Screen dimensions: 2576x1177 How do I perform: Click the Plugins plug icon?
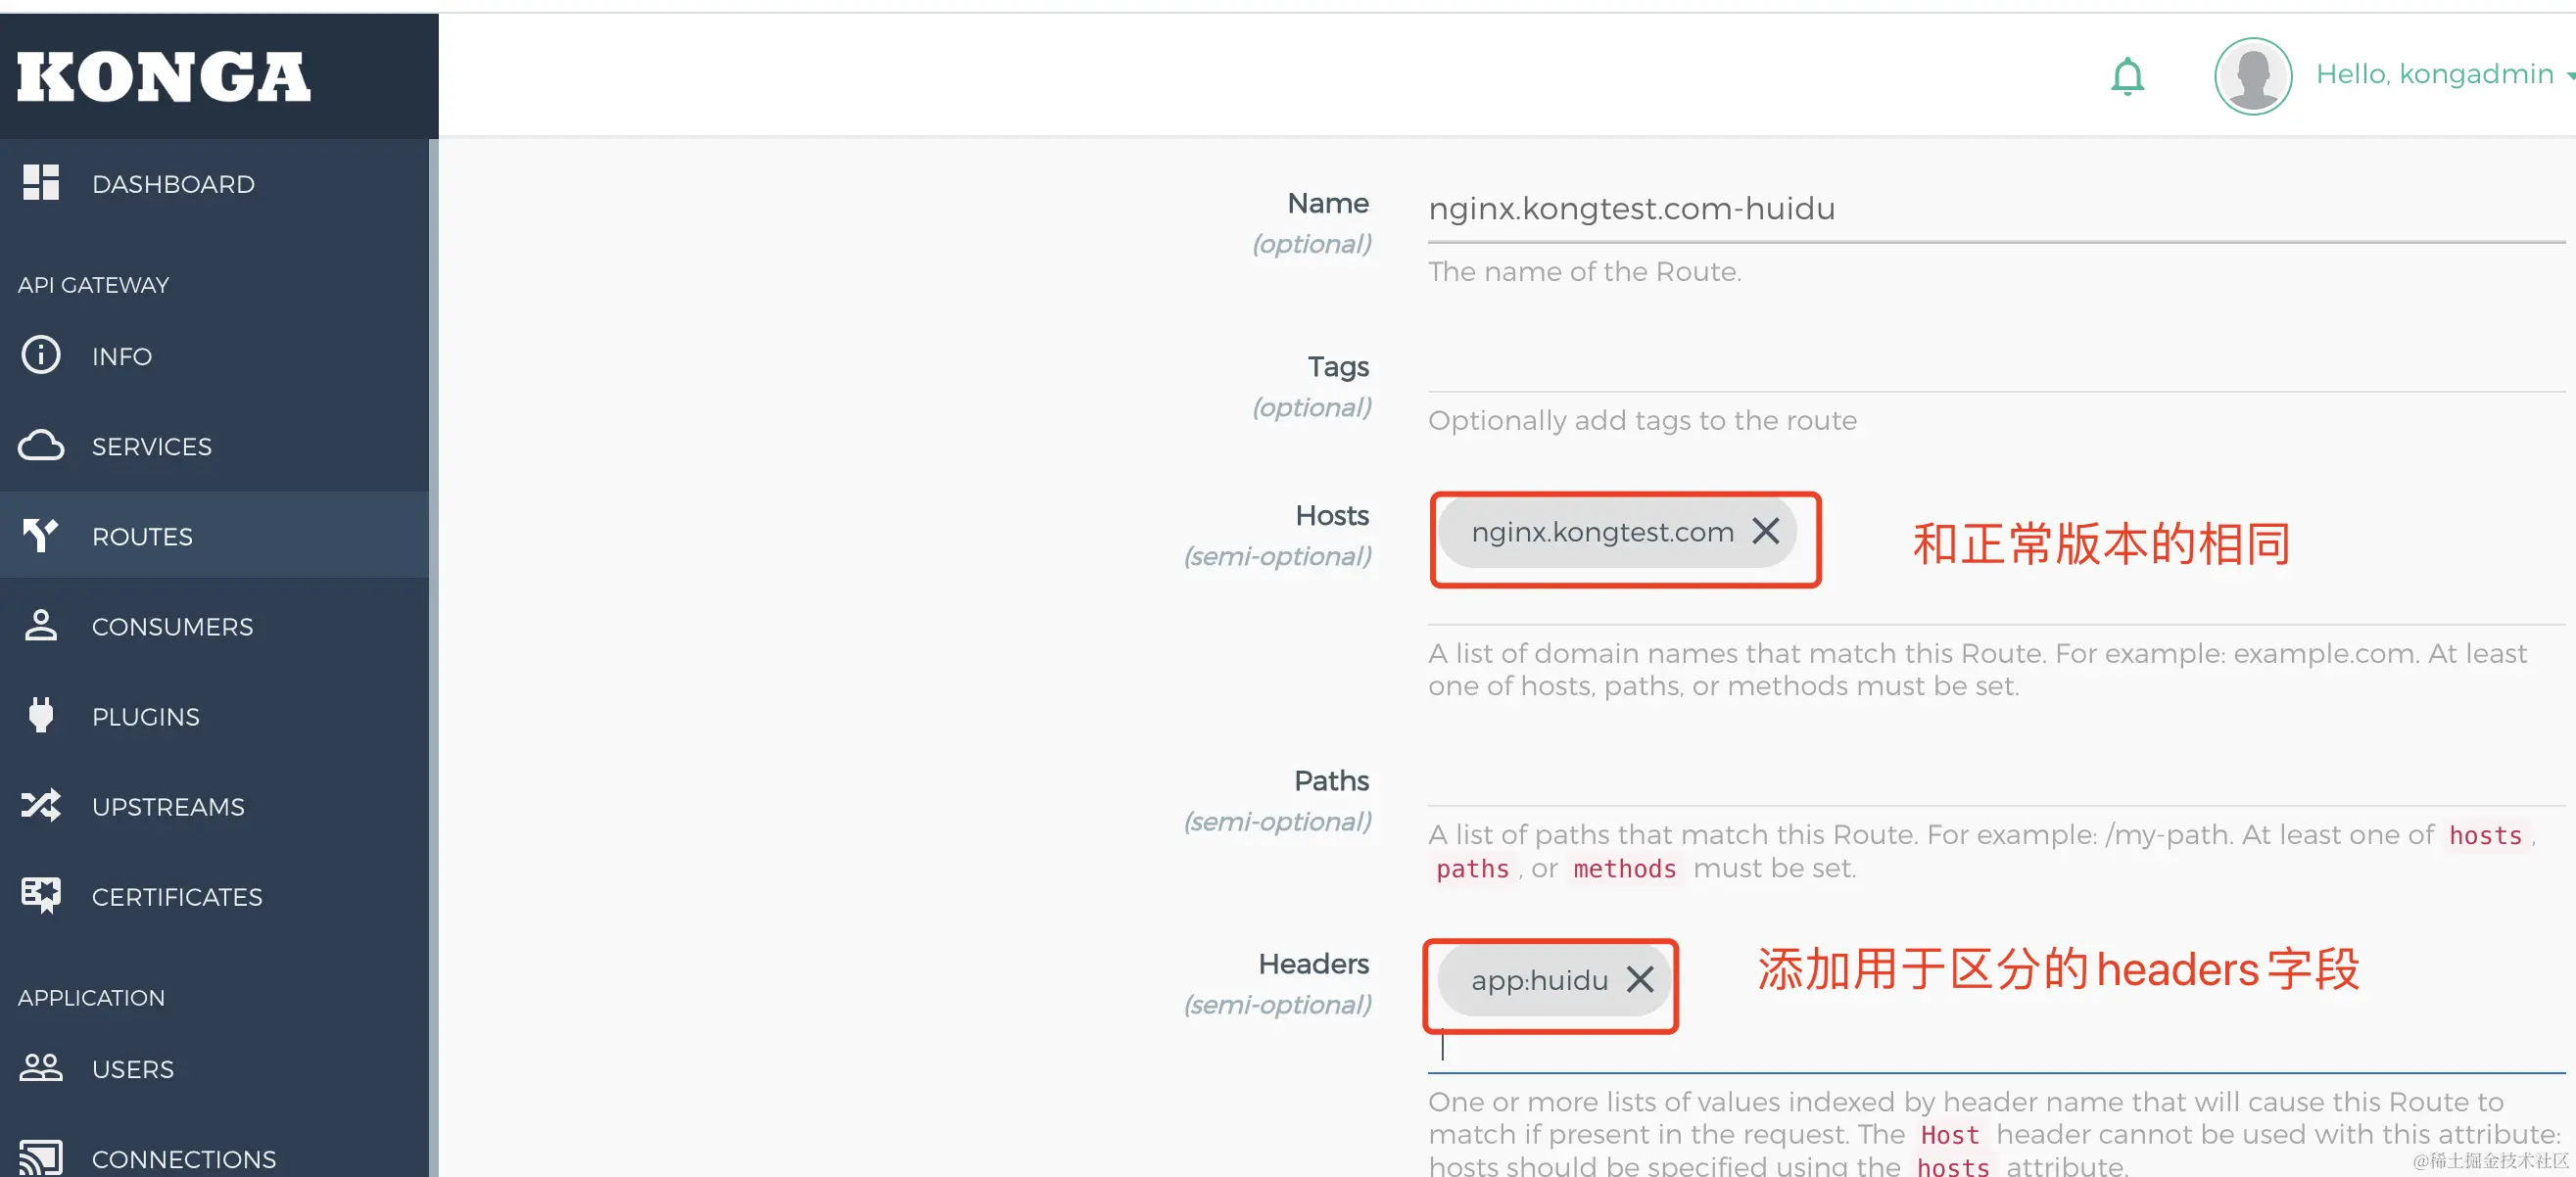click(x=41, y=715)
